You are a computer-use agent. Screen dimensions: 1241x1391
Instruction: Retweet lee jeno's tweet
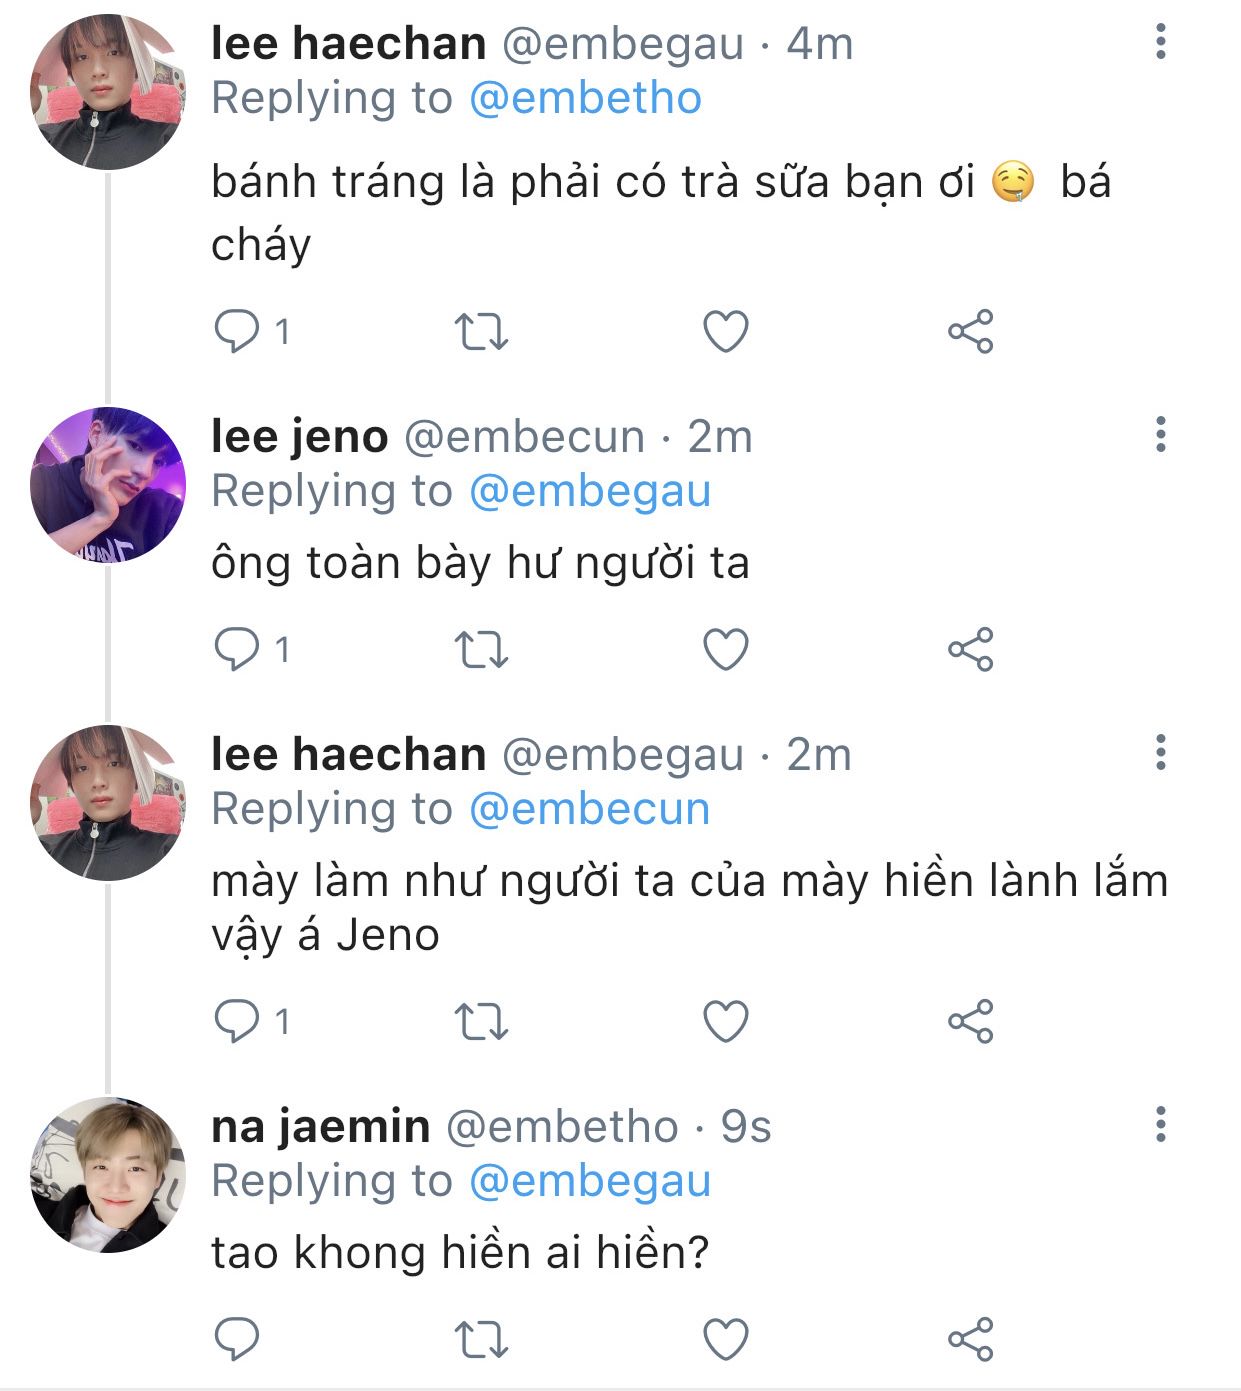click(x=482, y=650)
